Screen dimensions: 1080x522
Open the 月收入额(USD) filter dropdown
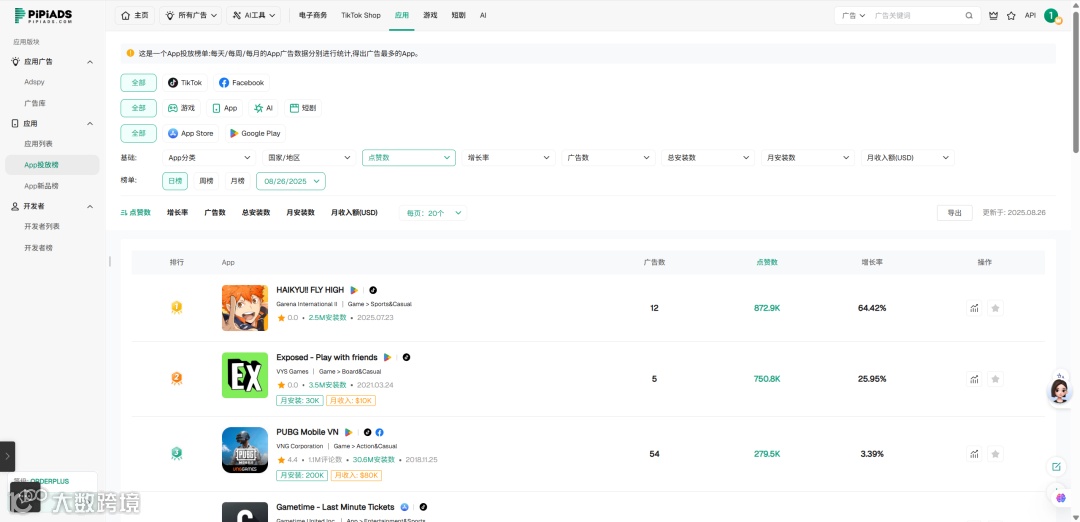908,158
